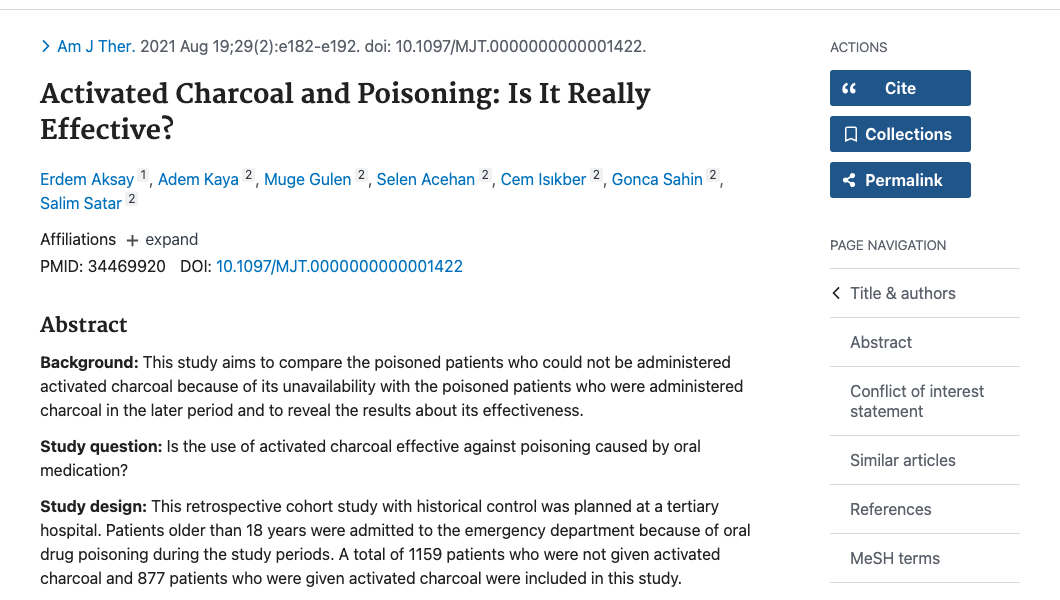Save article using the Collections button
This screenshot has width=1060, height=600.
(x=900, y=134)
